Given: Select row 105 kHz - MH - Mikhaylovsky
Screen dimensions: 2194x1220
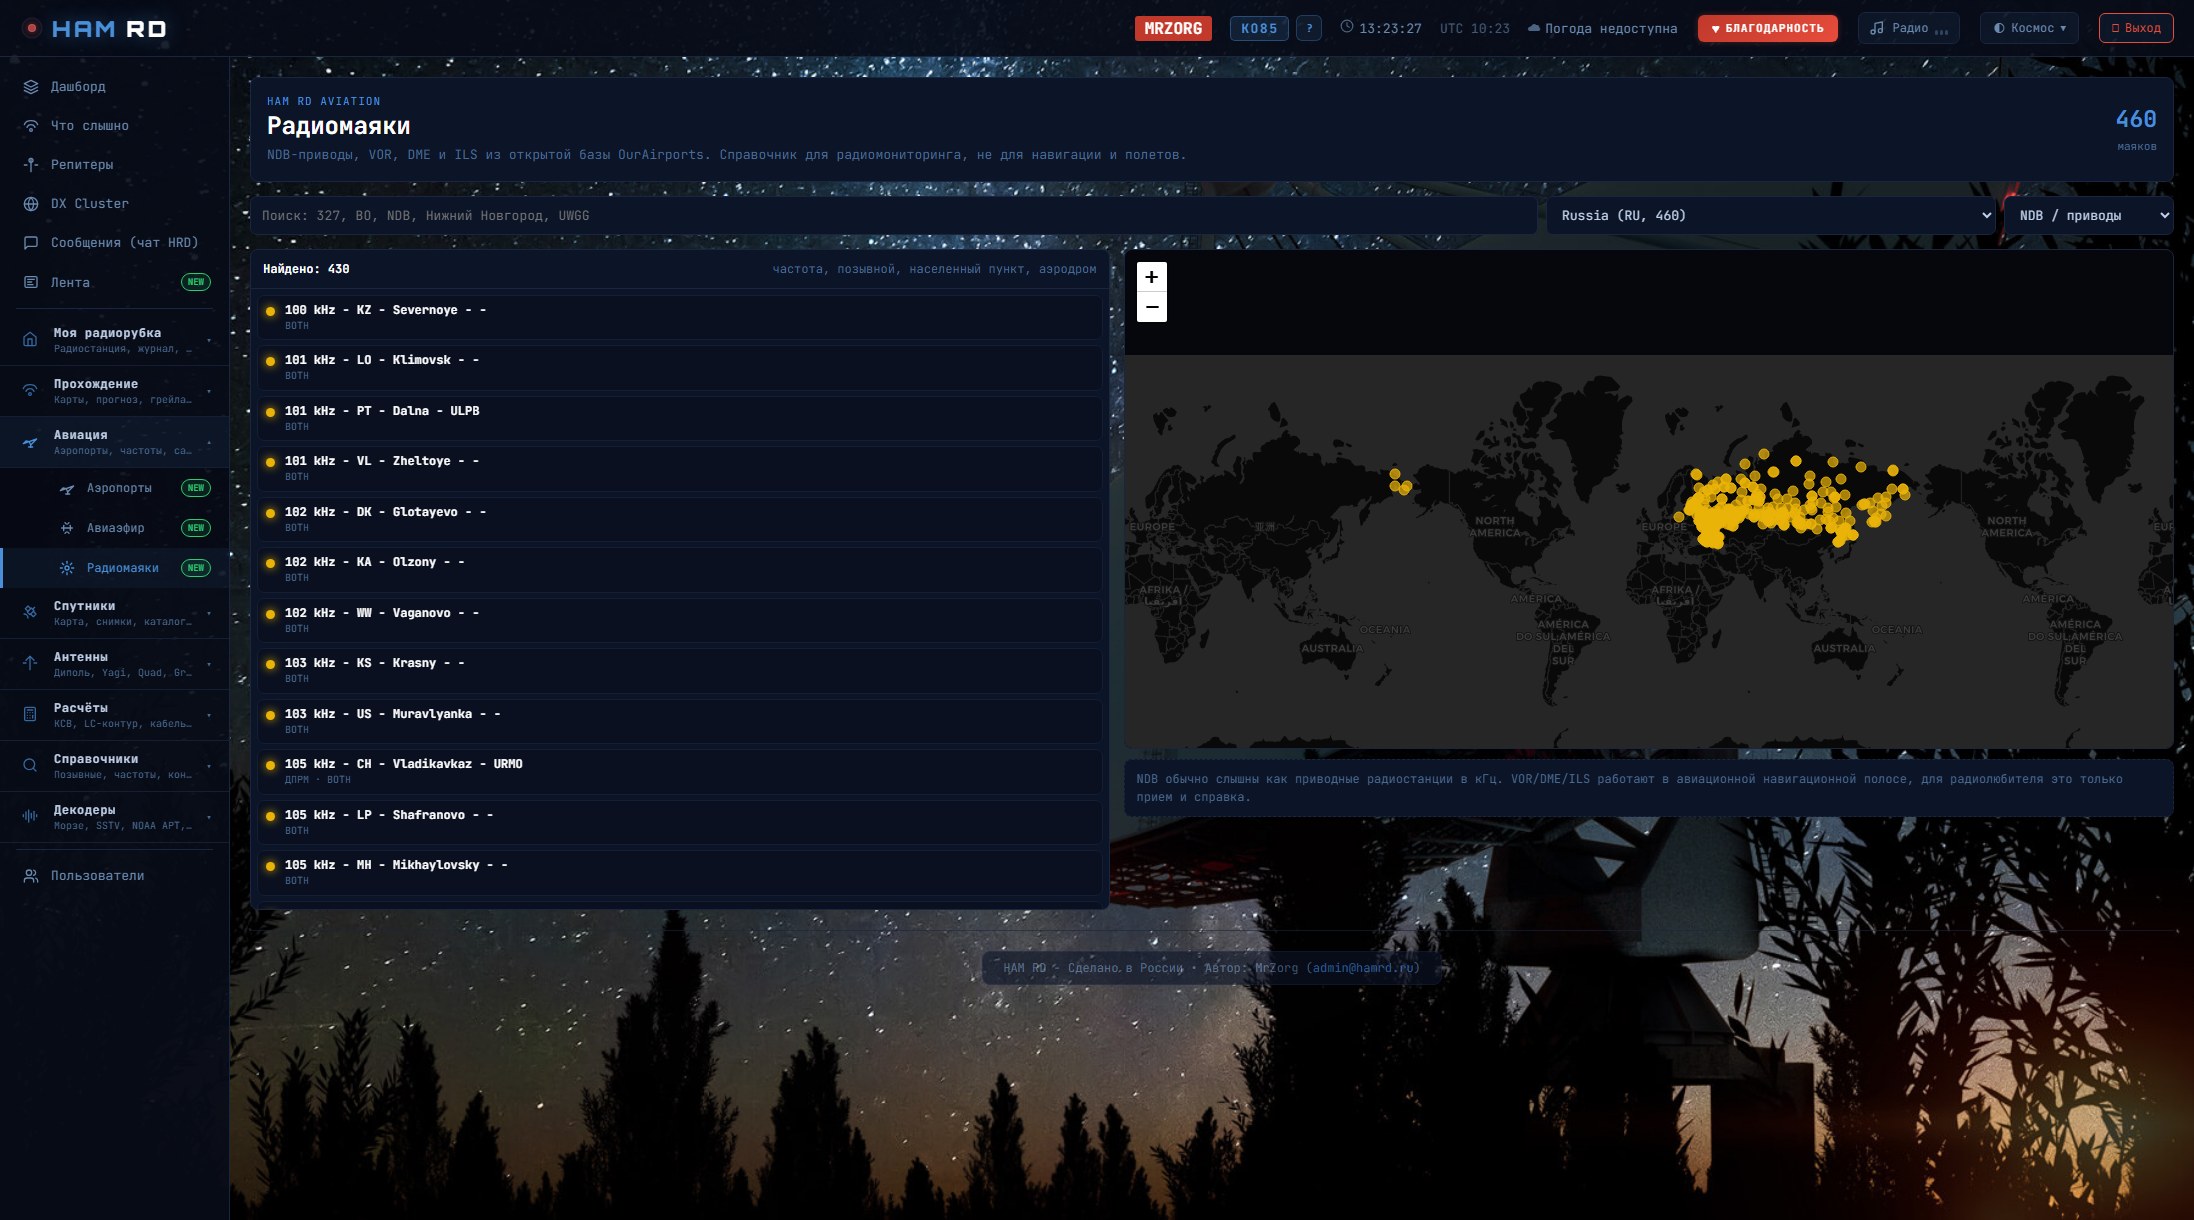Looking at the screenshot, I should coord(680,872).
